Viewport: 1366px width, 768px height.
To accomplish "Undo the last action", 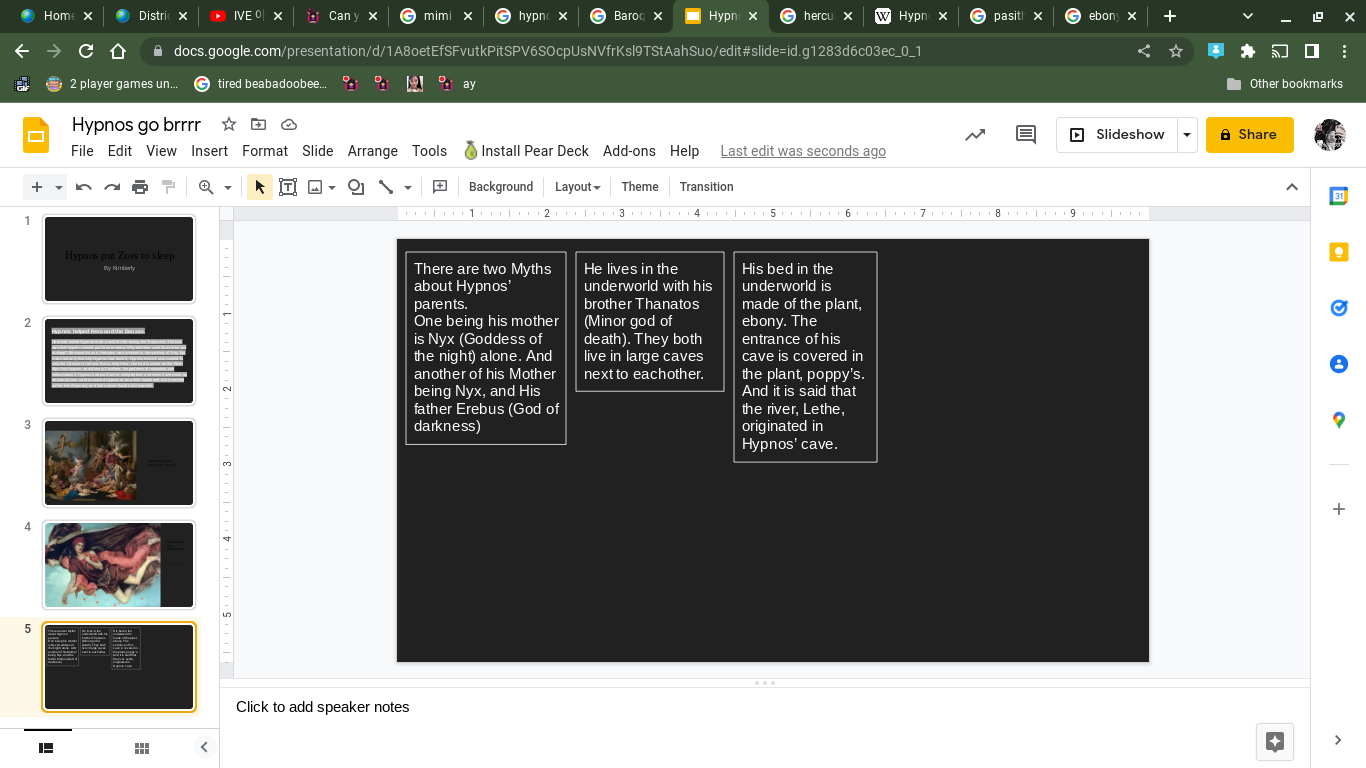I will 84,187.
